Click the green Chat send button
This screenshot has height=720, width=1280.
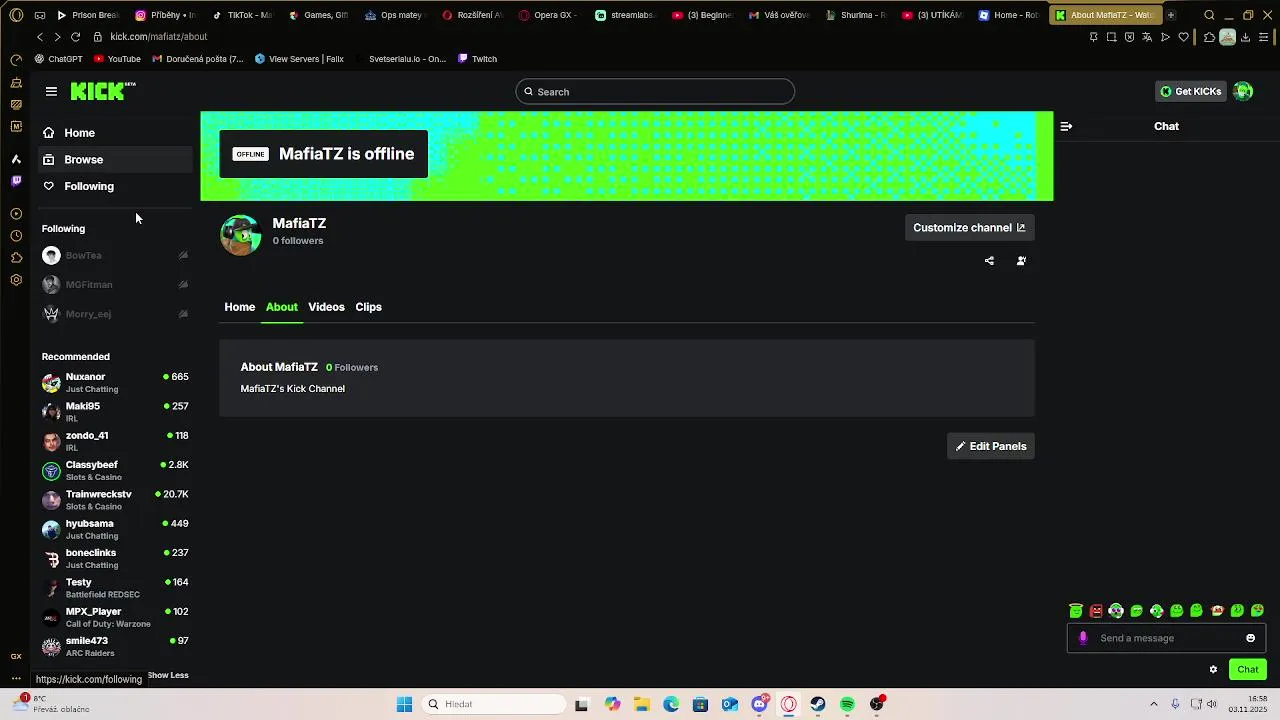click(x=1248, y=669)
